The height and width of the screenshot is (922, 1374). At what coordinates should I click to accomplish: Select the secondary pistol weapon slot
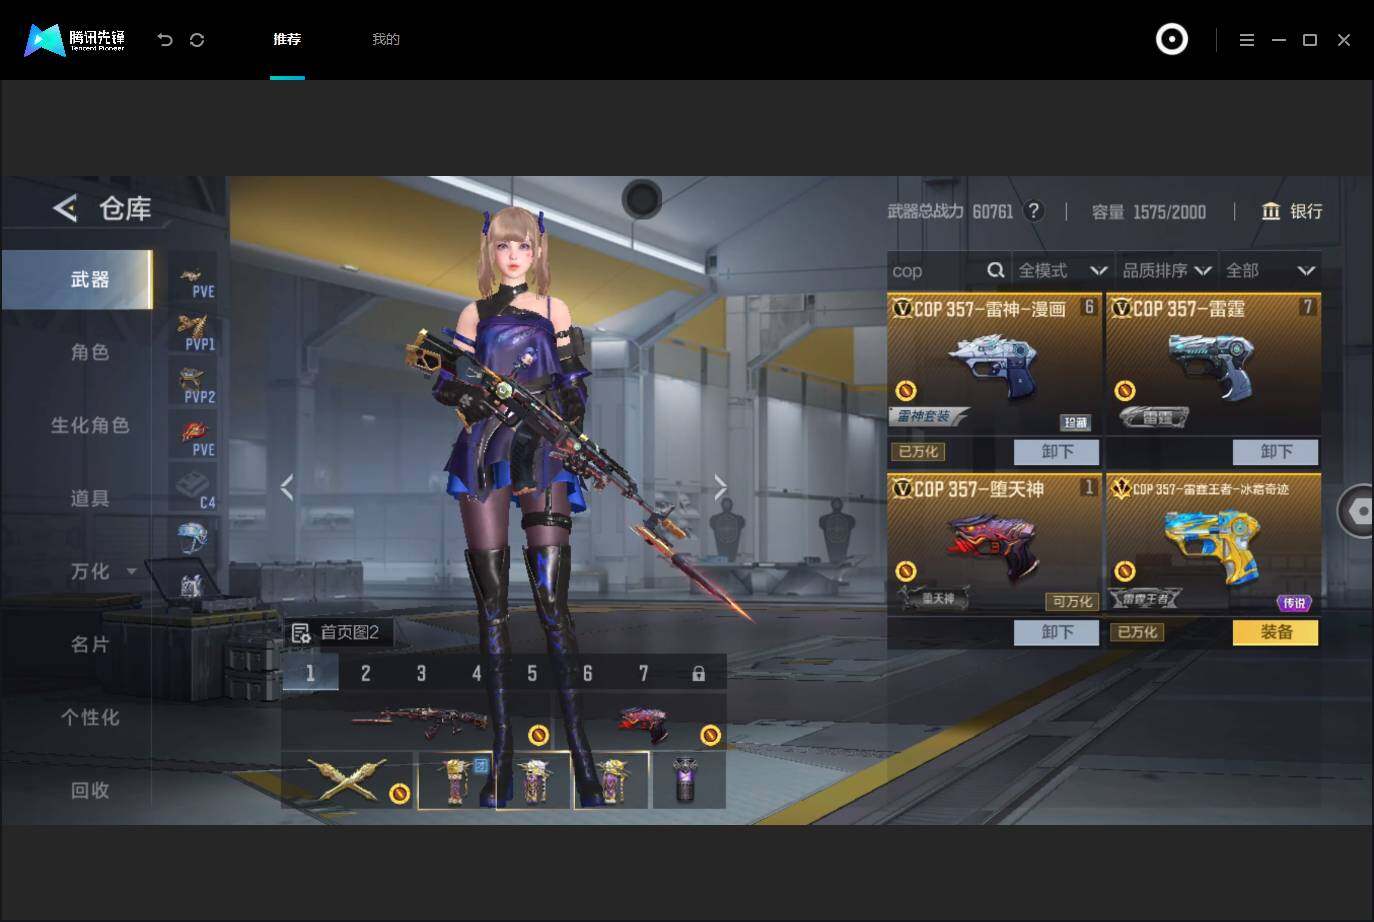tap(642, 720)
